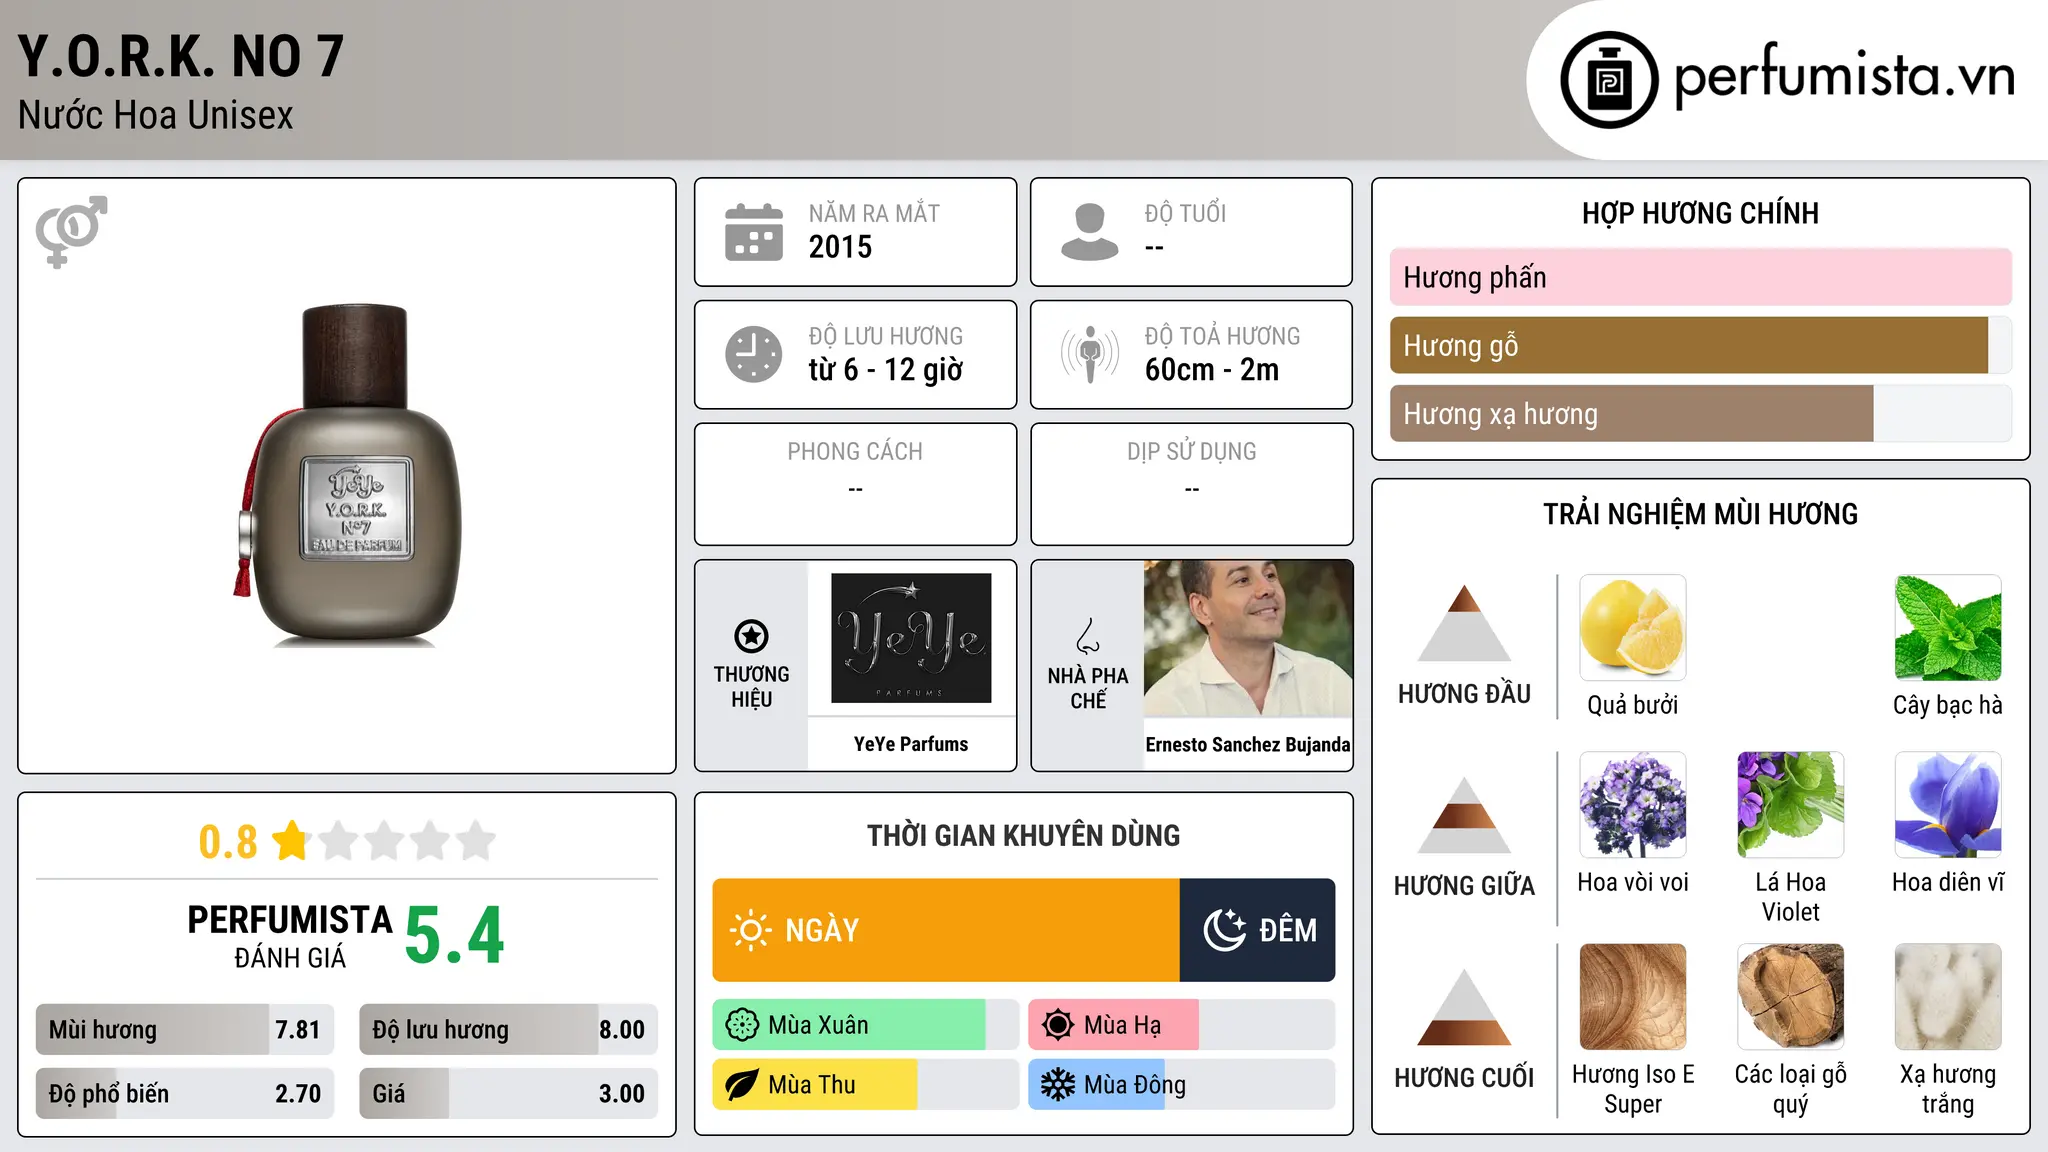Click the Trải nghiệm mùi hương heading

point(1701,514)
